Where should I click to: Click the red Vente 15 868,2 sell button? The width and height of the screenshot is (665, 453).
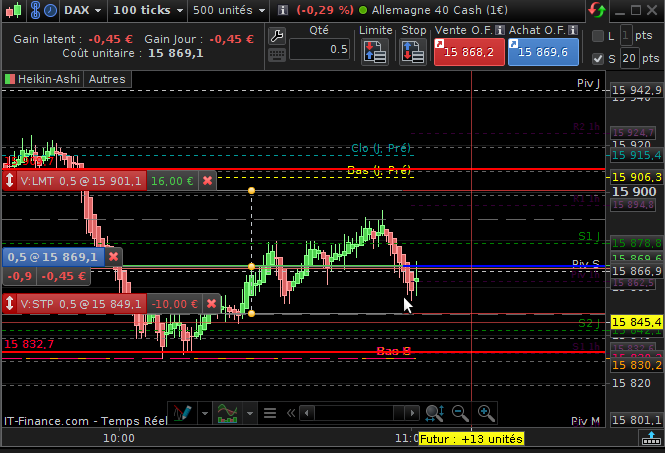(x=469, y=52)
